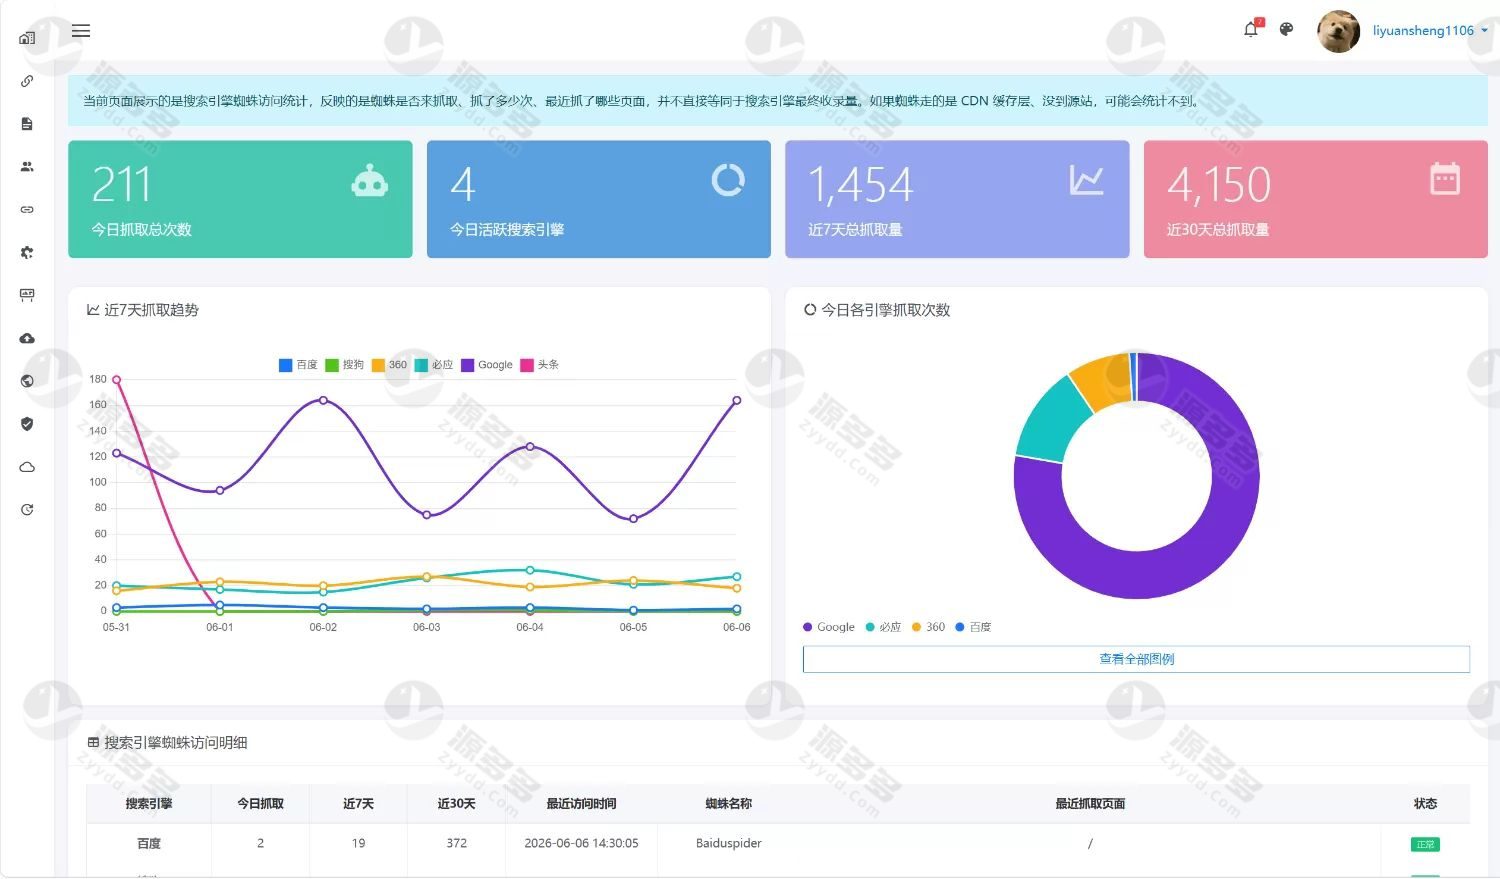Open the home dashboard sidebar icon

[27, 38]
